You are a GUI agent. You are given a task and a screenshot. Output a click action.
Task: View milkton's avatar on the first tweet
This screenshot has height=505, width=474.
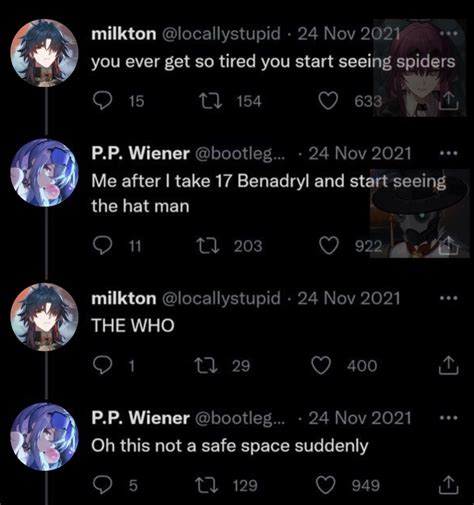tap(44, 53)
